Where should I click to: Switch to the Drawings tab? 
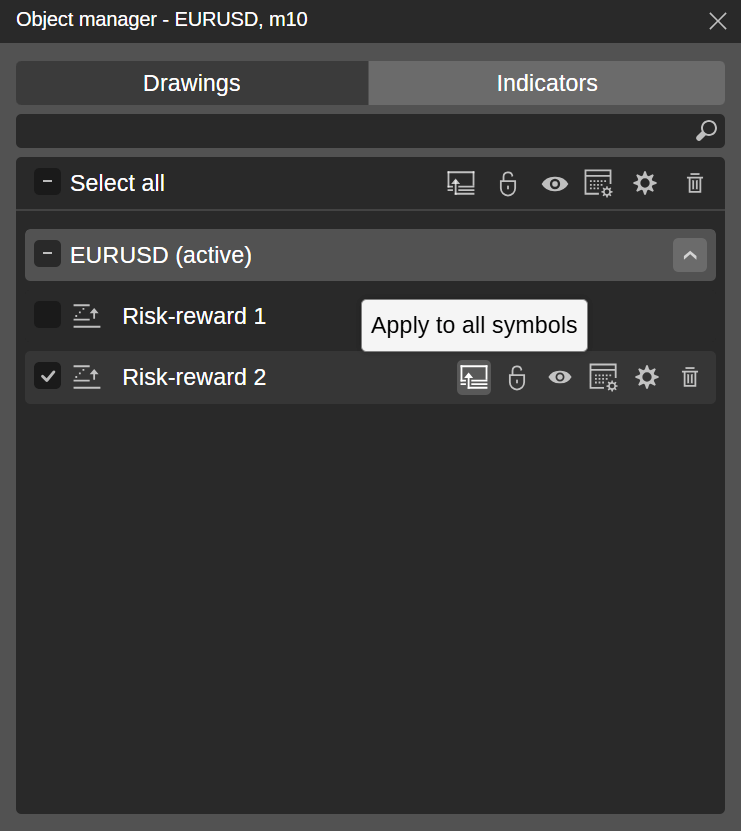pos(192,83)
